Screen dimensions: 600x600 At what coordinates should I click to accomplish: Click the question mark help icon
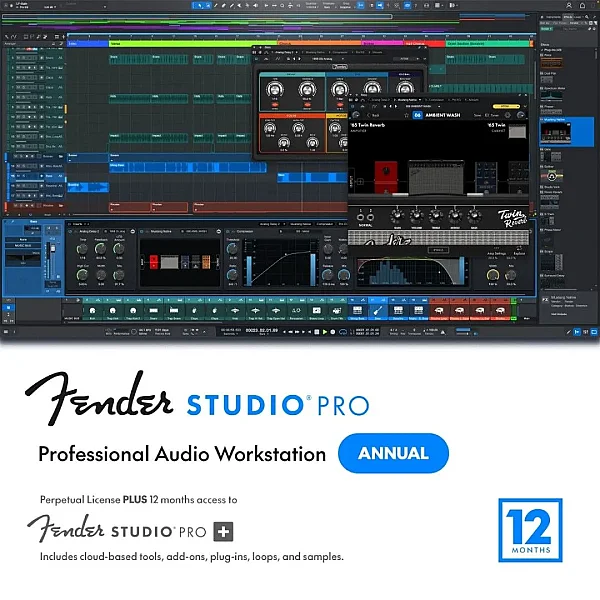coord(416,5)
